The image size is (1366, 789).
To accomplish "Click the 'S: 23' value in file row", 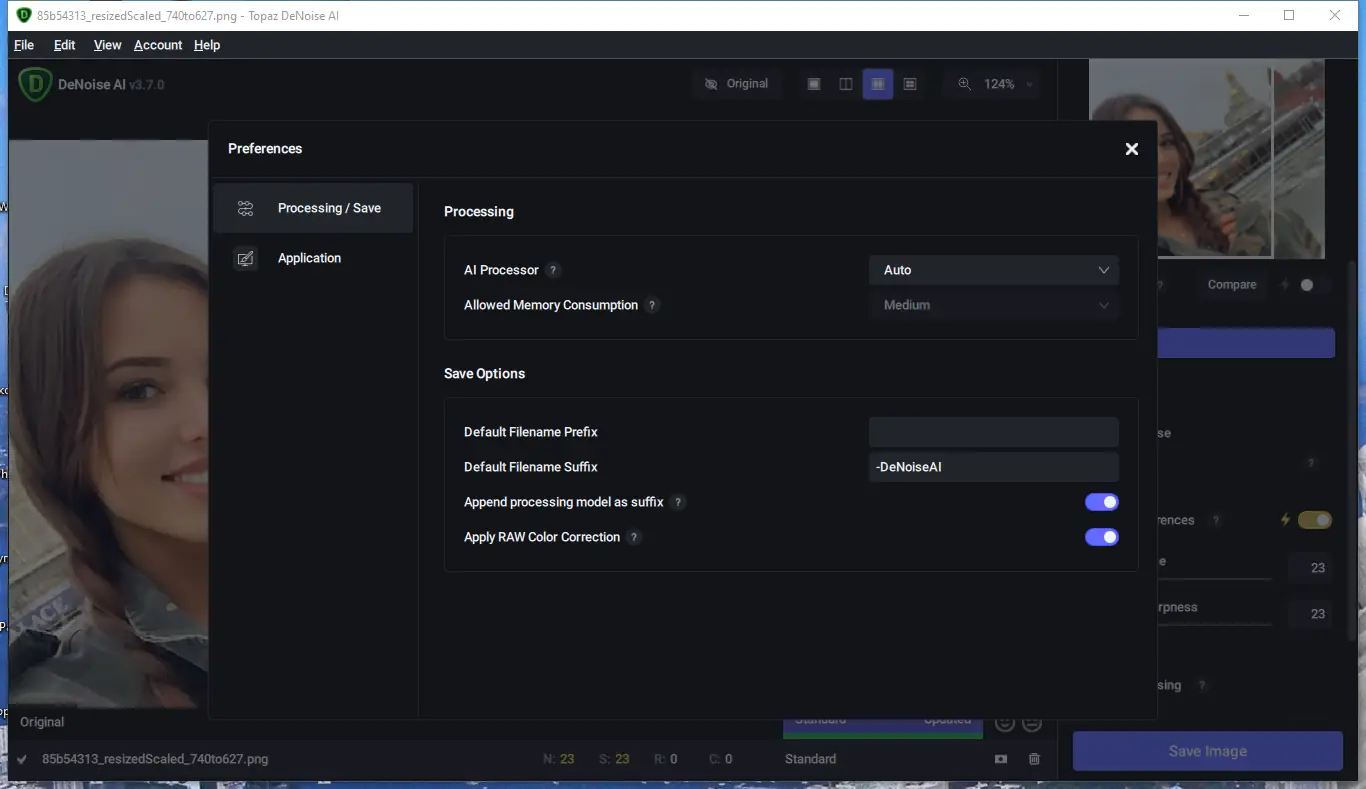I will coord(614,759).
